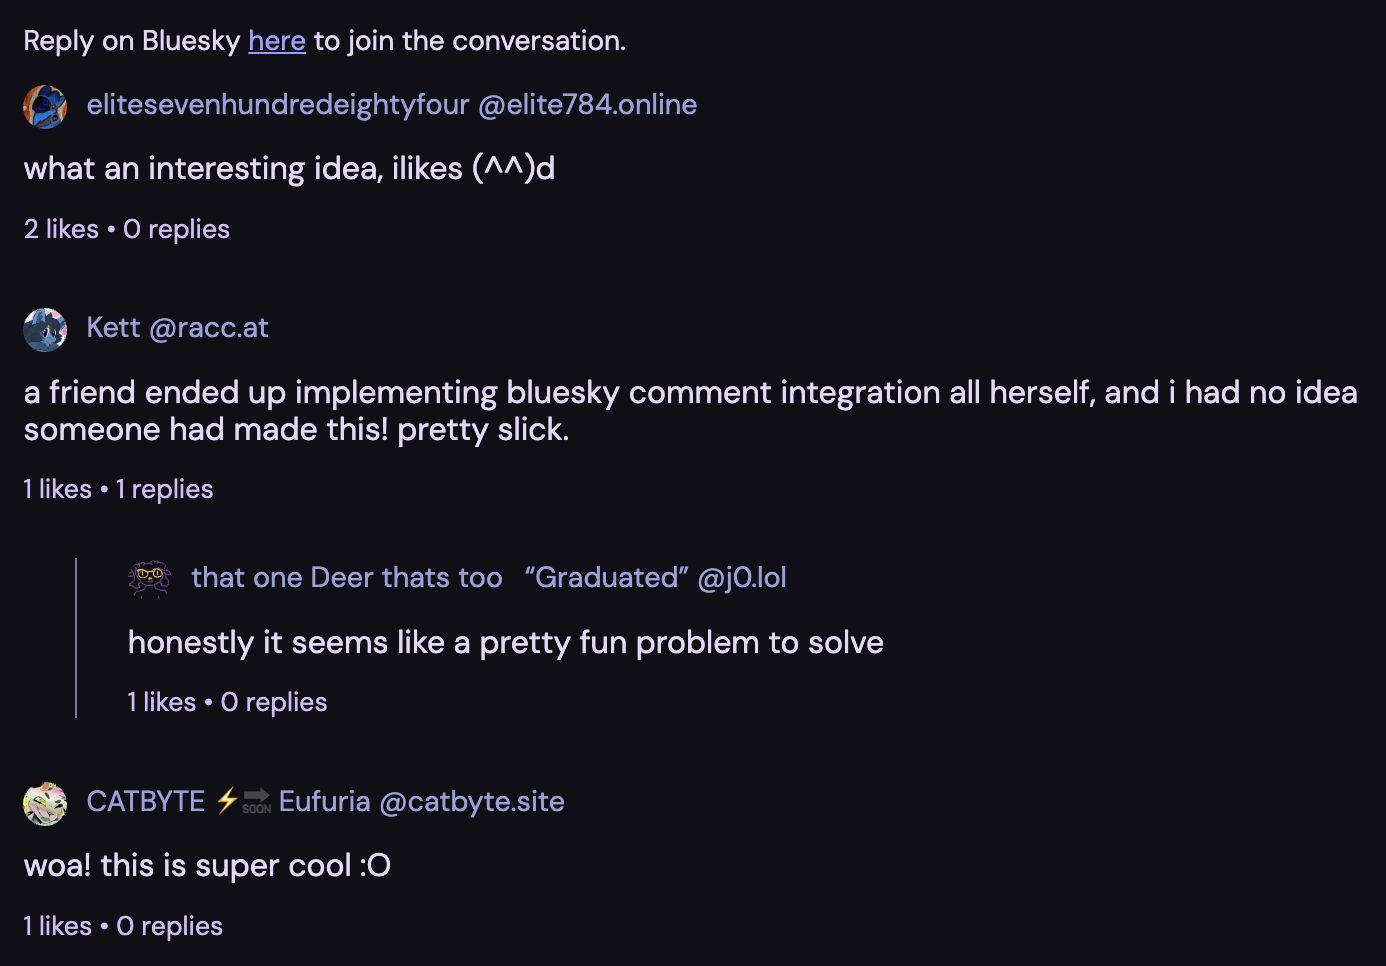Click '2 likes' under elite784's comment
The image size is (1386, 966).
[x=60, y=229]
